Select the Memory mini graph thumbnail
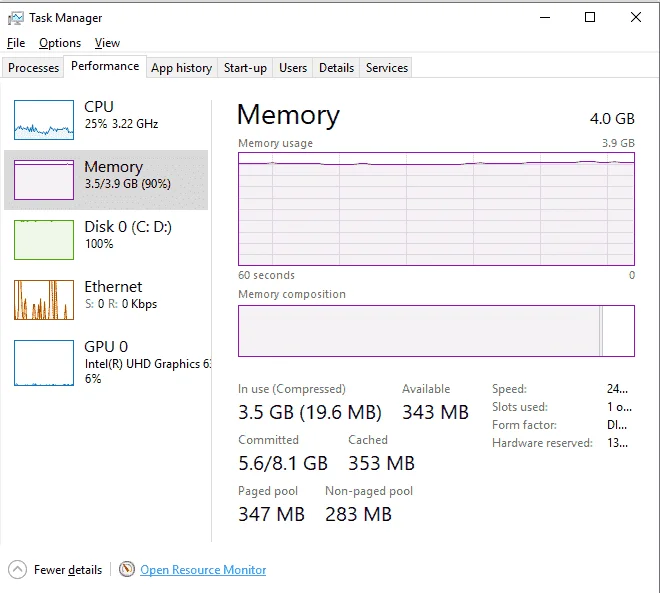The image size is (660, 593). click(x=44, y=180)
